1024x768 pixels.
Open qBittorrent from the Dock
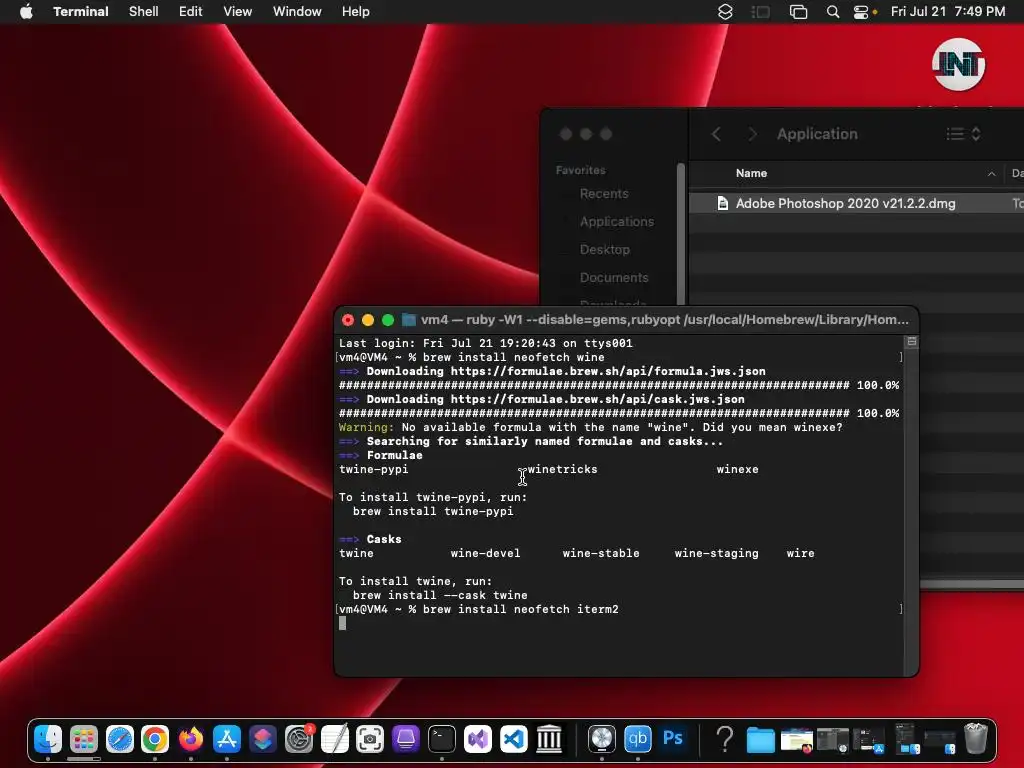tap(637, 739)
